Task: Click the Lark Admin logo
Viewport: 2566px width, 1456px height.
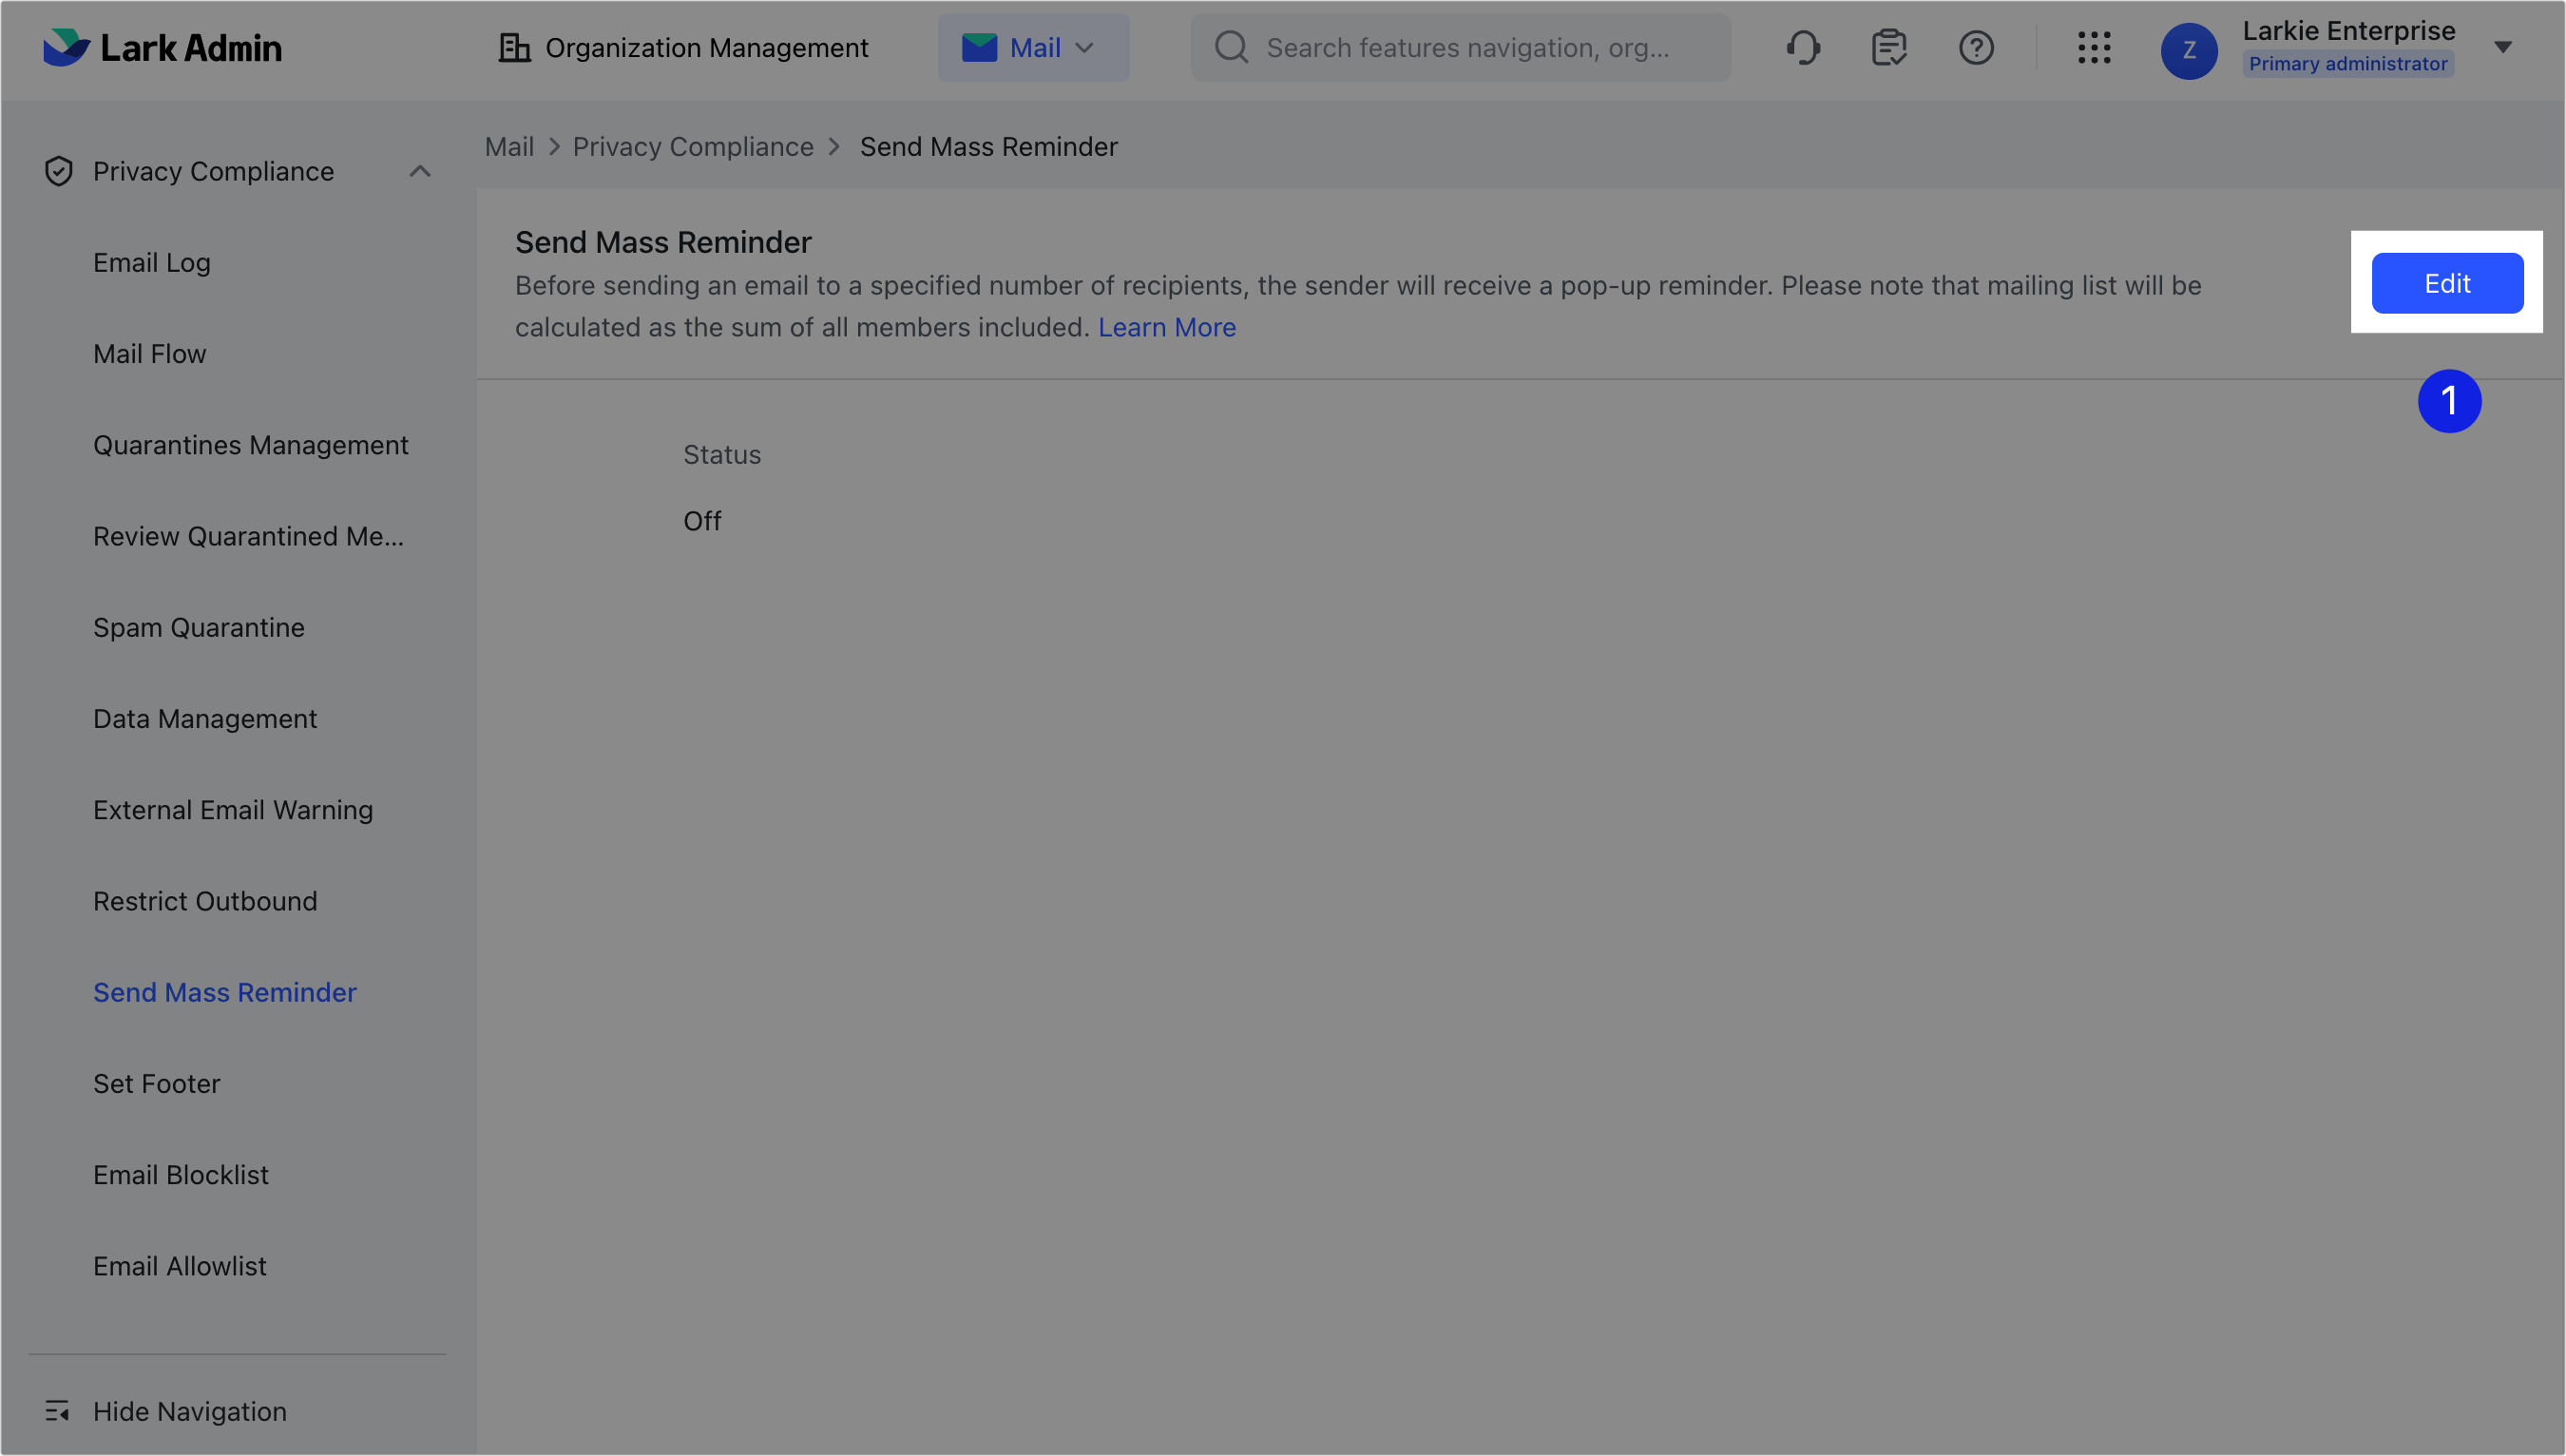Action: click(x=162, y=48)
